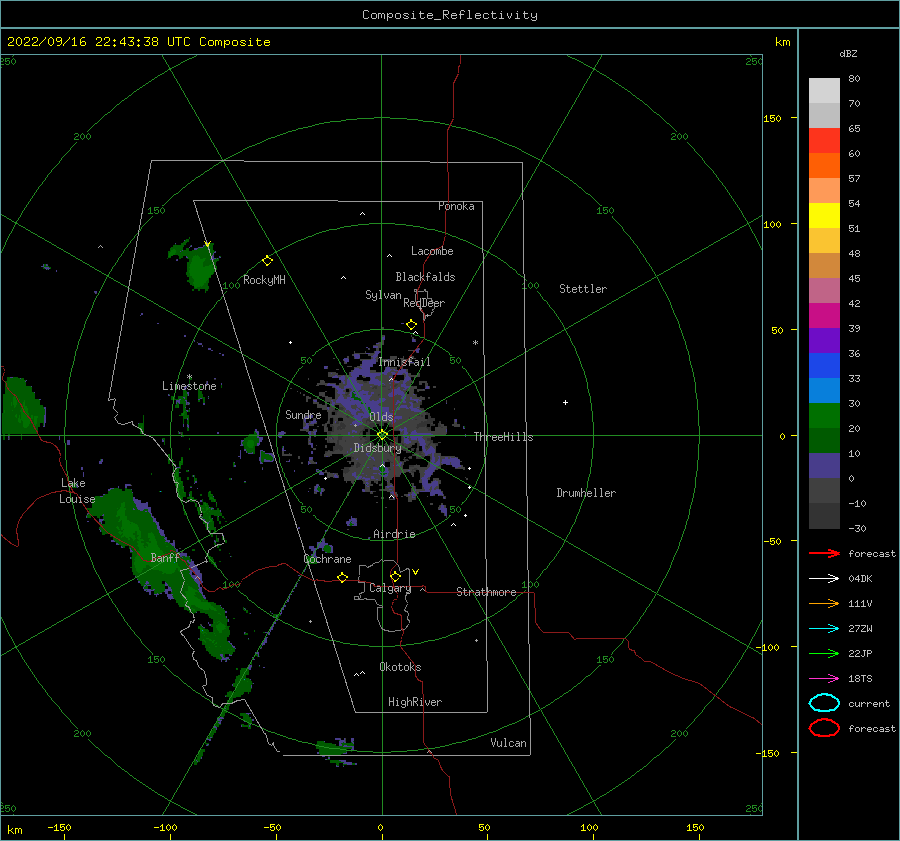
Task: Click the dBZ legend heading
Action: (x=848, y=54)
